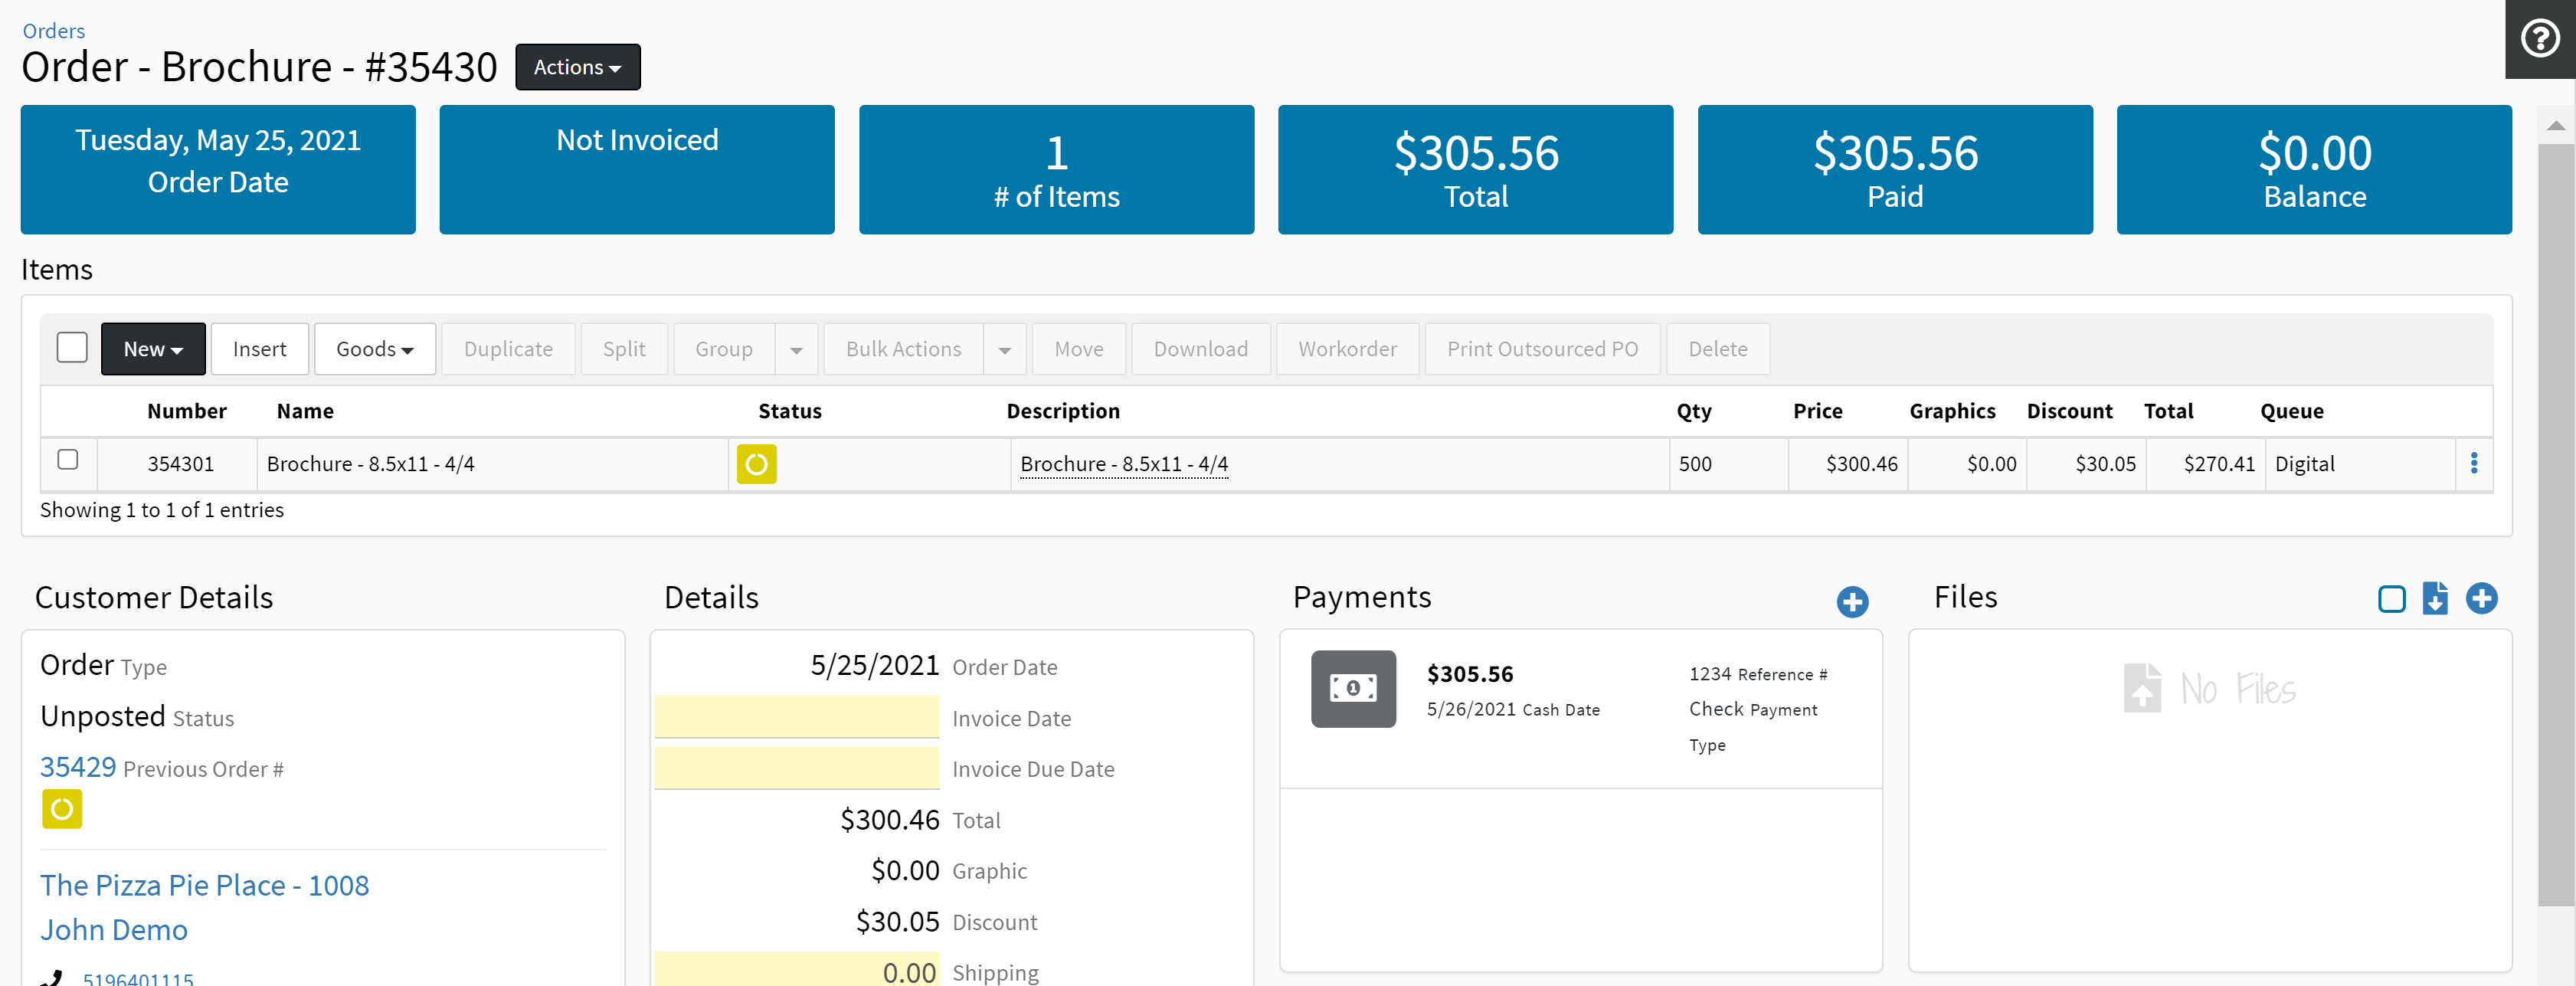Add a new file with plus icon
This screenshot has height=986, width=2576.
click(2481, 598)
